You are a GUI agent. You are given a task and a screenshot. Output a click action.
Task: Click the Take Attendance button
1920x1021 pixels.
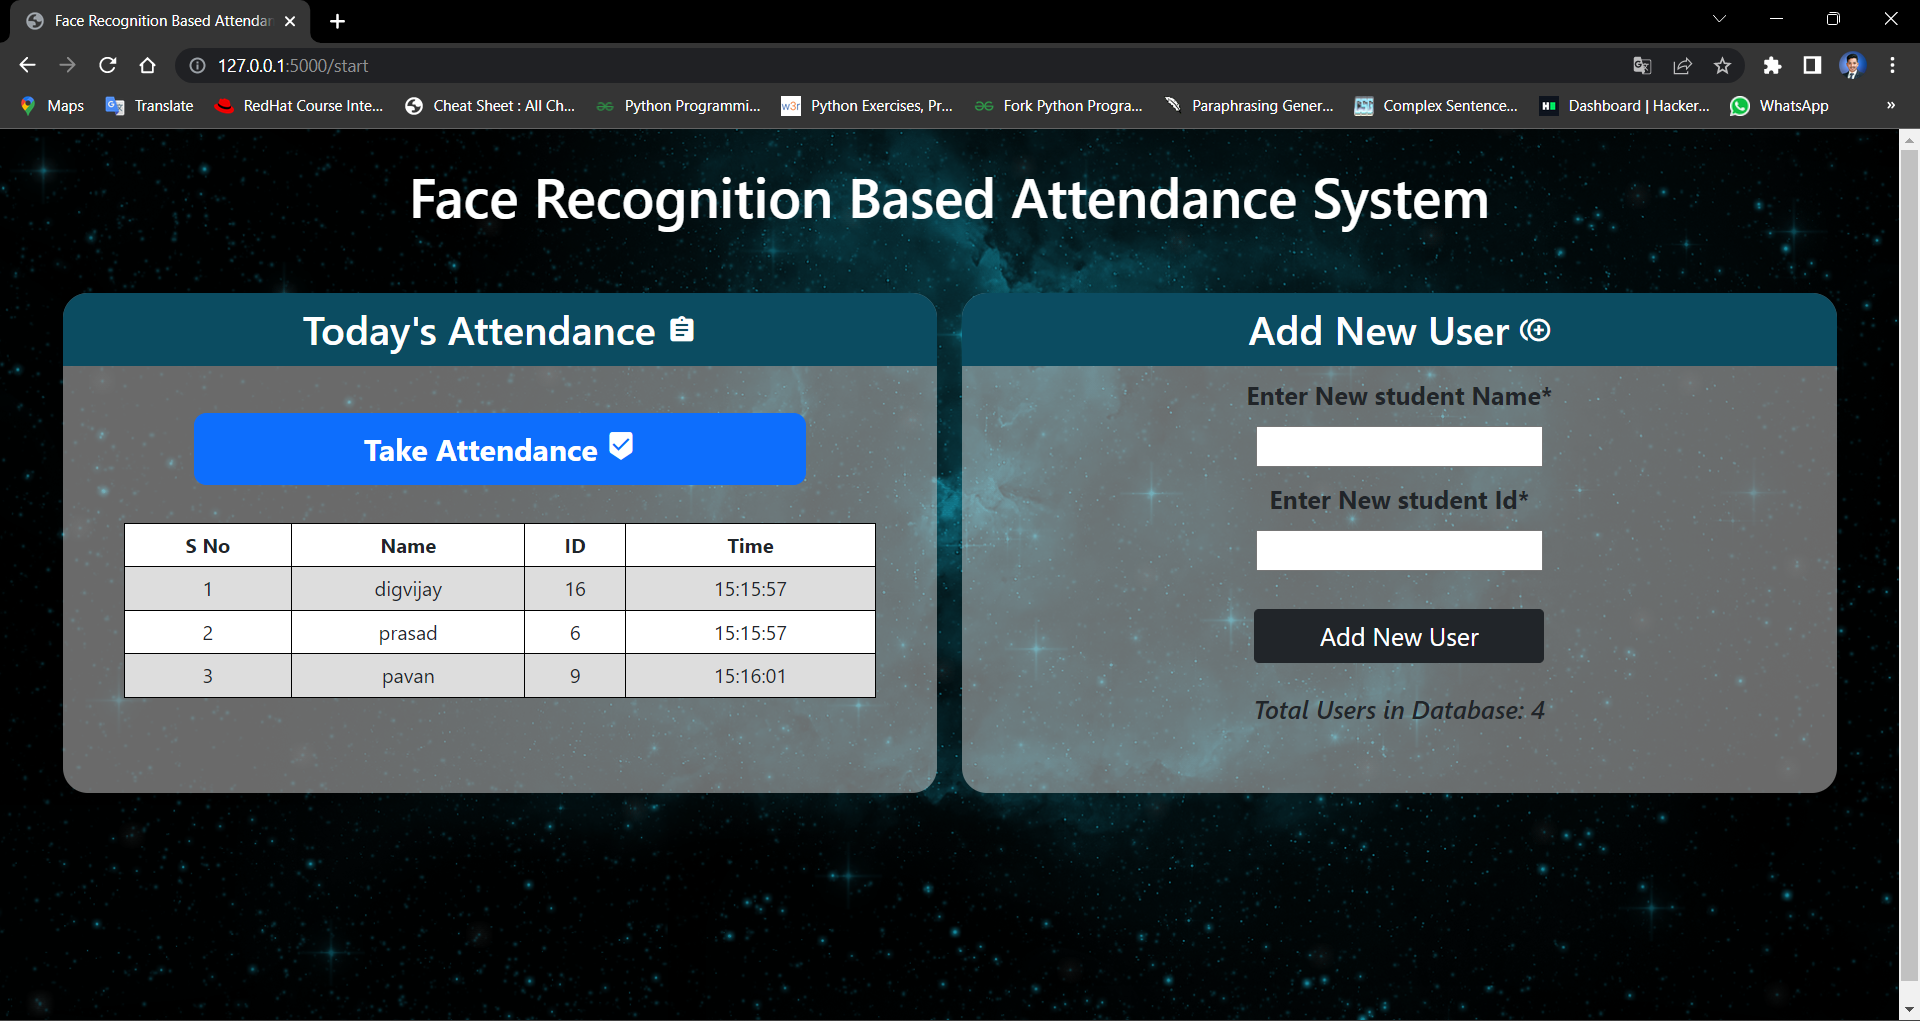(499, 449)
